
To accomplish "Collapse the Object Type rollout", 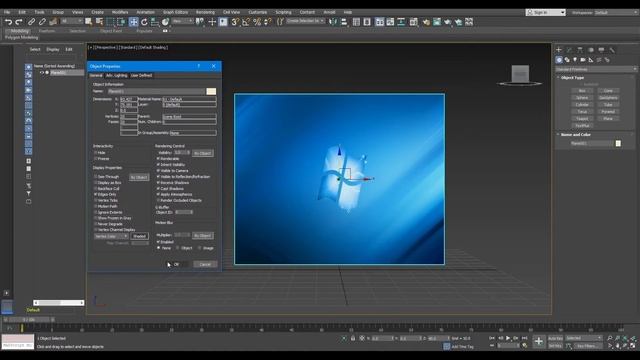I will click(572, 78).
